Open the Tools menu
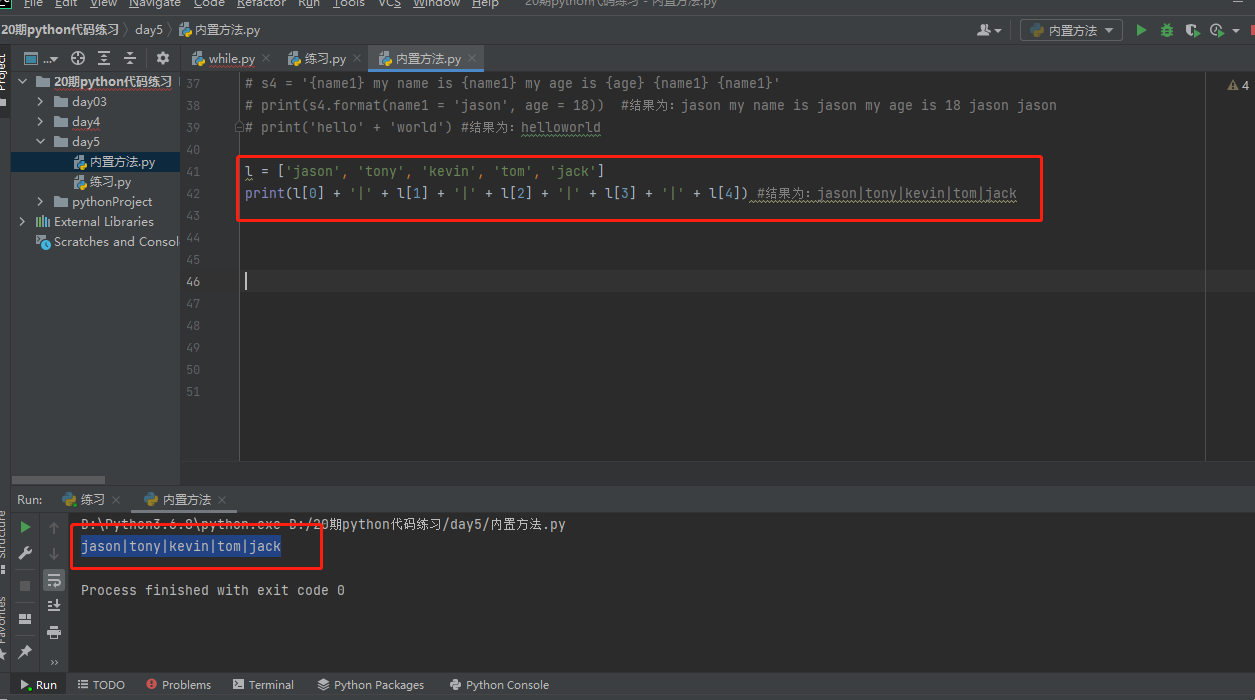Viewport: 1255px width, 700px height. click(349, 4)
